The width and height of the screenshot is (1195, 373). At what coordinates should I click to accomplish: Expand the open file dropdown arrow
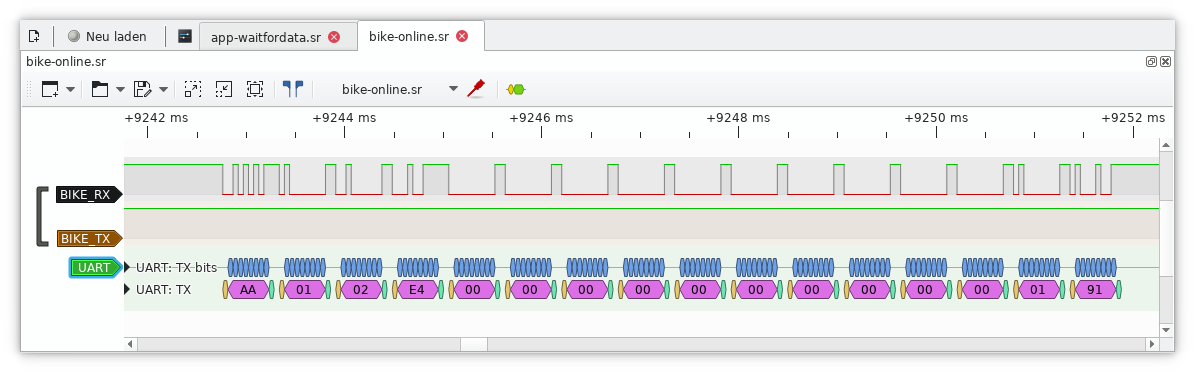point(120,89)
